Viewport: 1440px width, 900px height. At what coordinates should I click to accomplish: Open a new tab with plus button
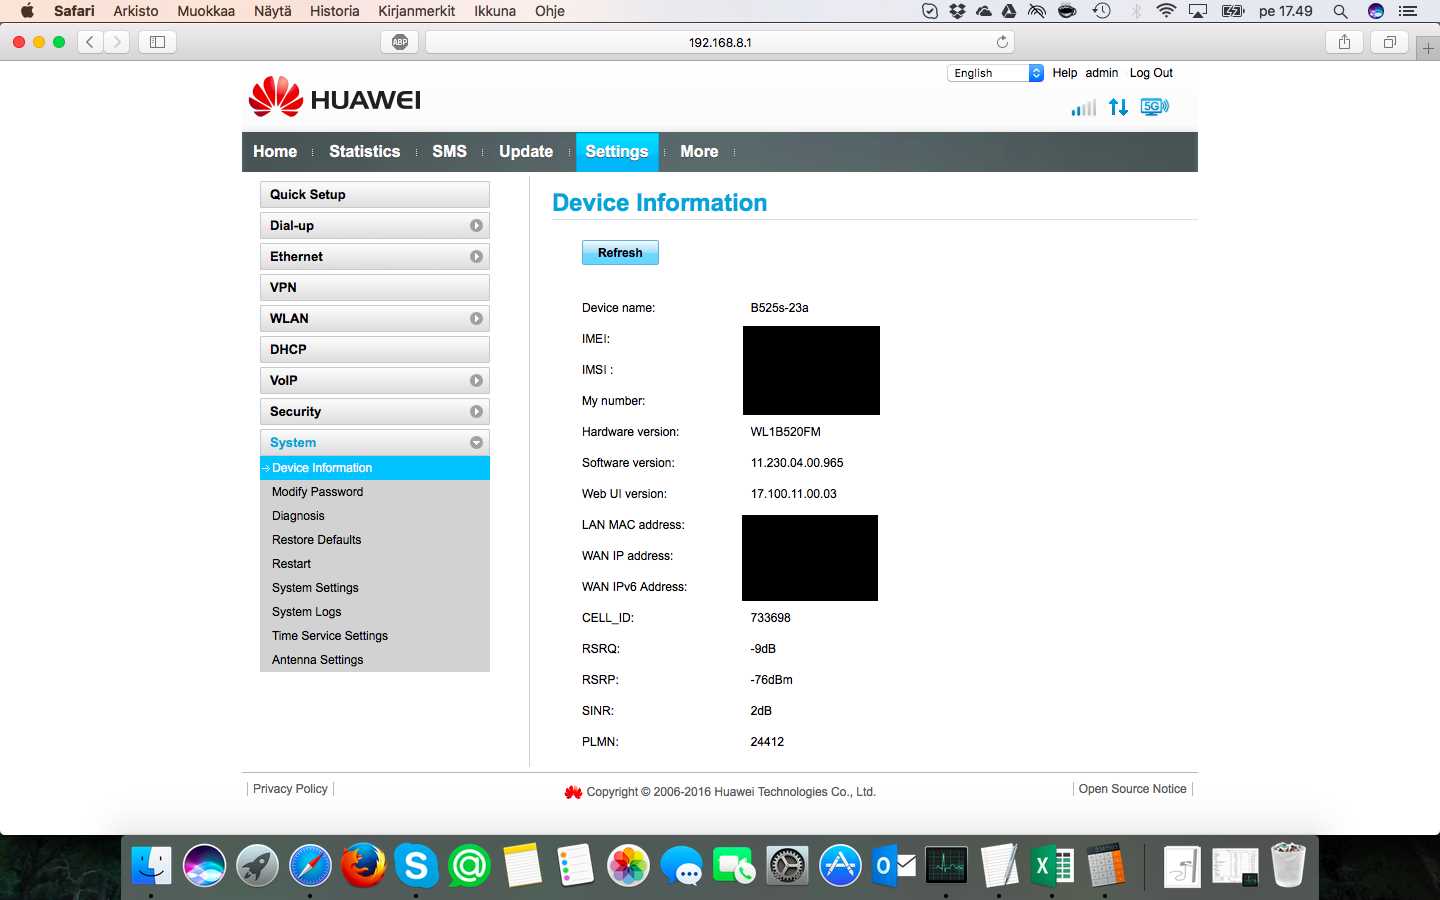tap(1428, 48)
